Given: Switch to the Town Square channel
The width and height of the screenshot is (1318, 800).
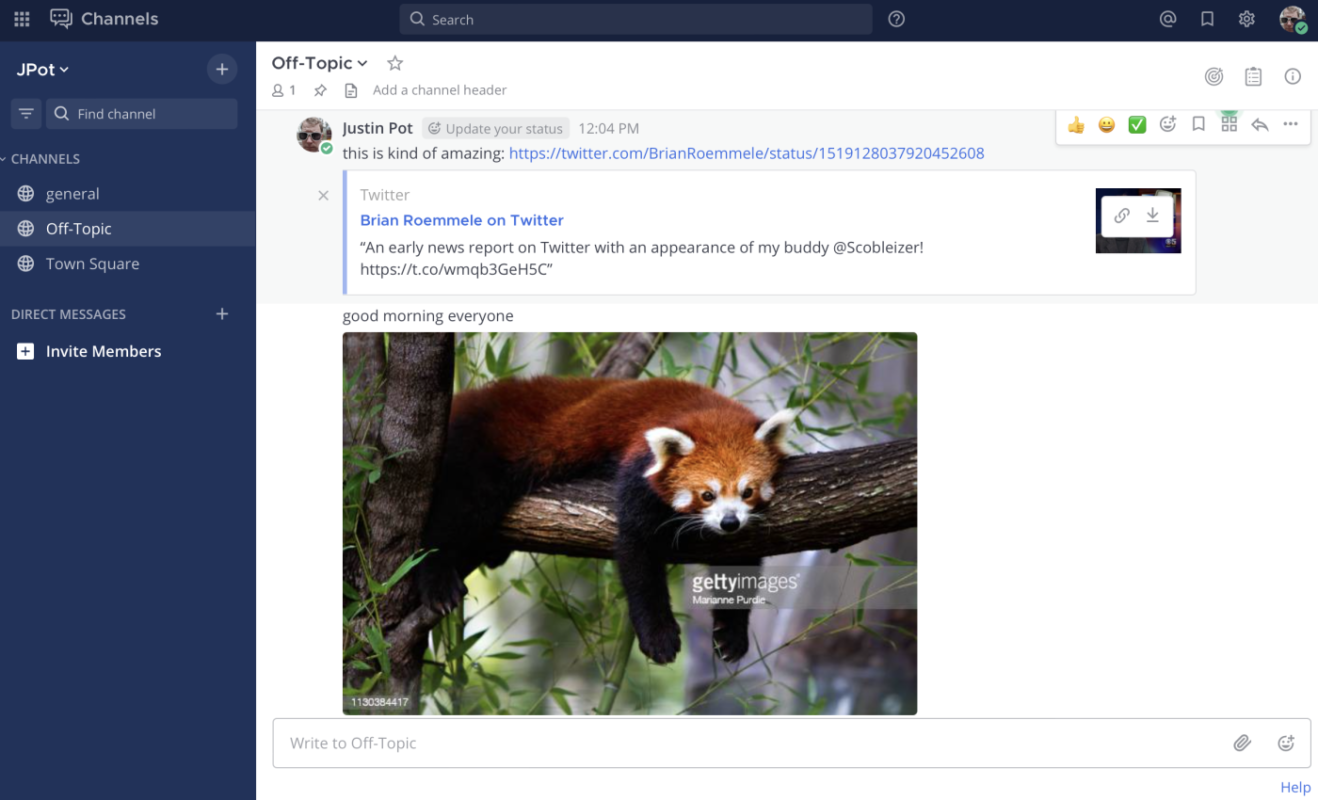Looking at the screenshot, I should [92, 264].
